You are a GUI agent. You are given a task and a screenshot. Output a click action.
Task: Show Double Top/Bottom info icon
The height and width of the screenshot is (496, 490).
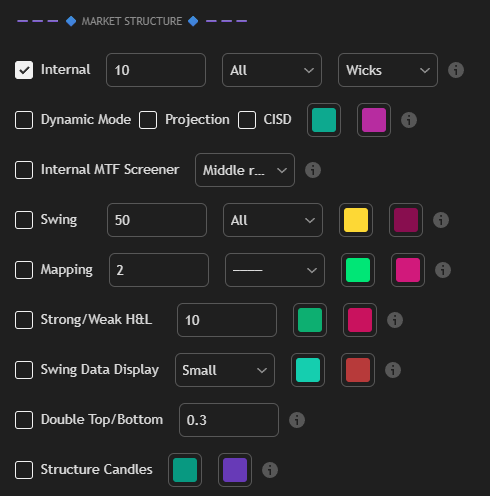pos(297,420)
